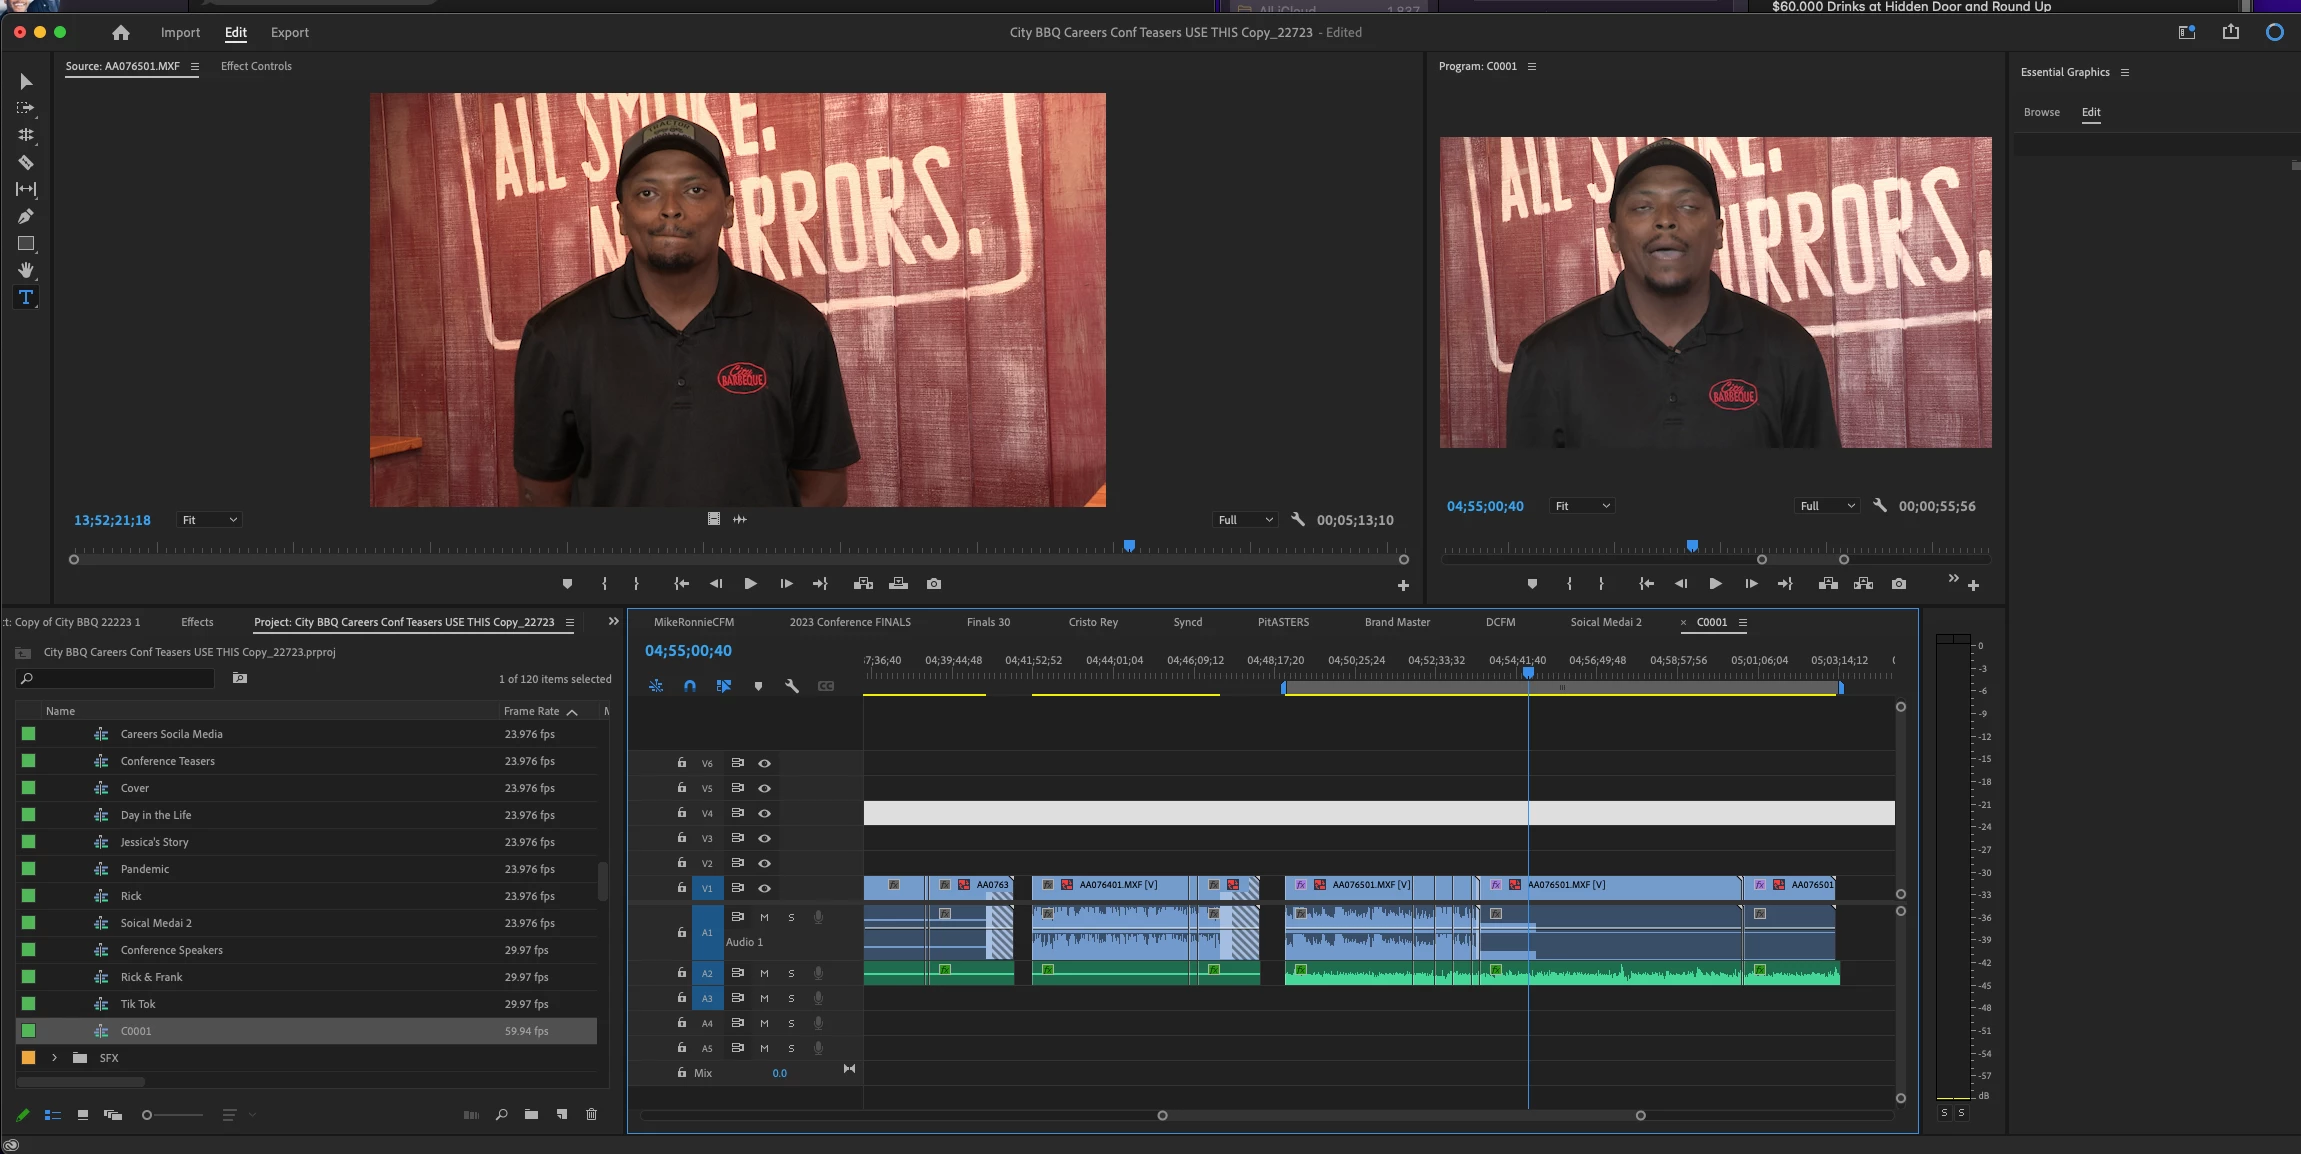Toggle Snap in timeline
Viewport: 2301px width, 1154px height.
coord(690,686)
